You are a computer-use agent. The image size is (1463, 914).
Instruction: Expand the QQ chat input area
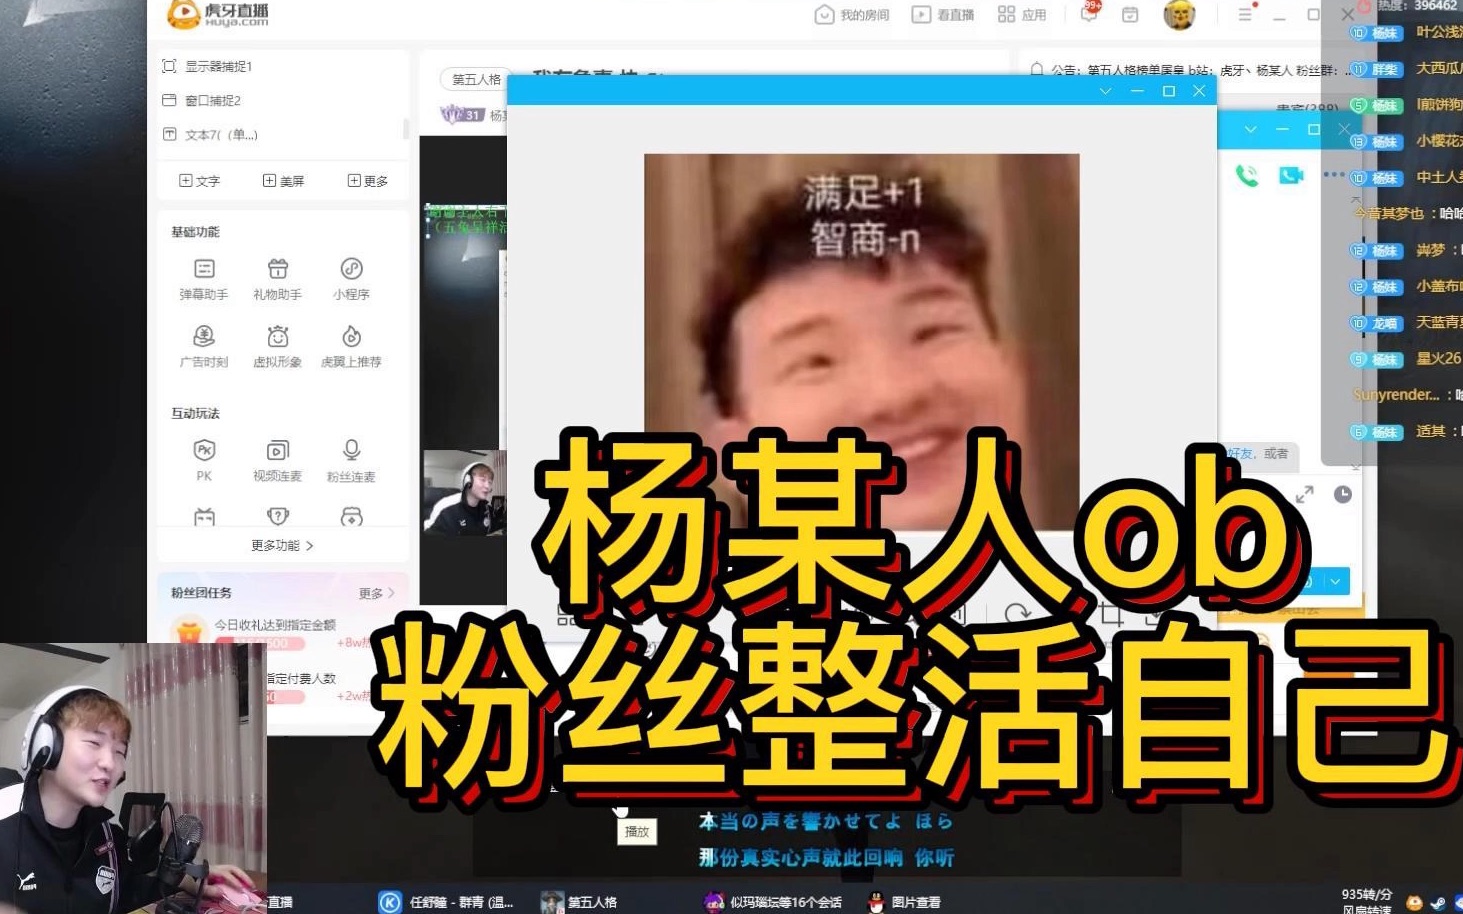point(1305,495)
